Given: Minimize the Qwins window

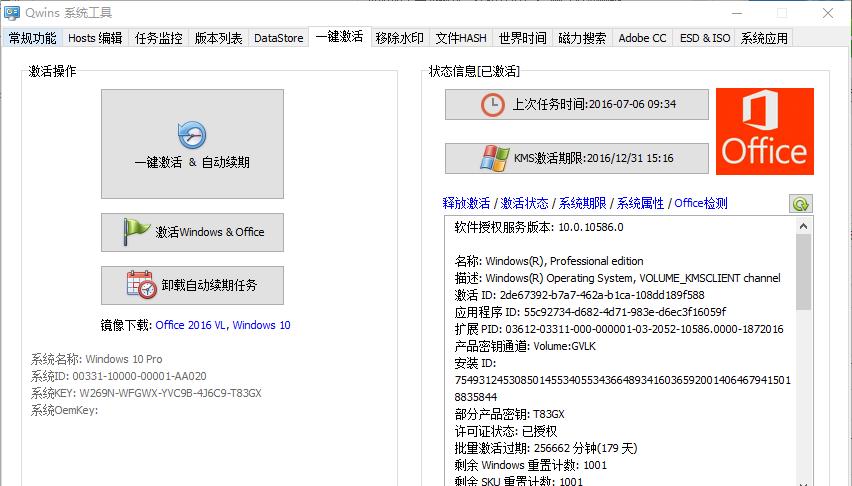Looking at the screenshot, I should tap(737, 13).
